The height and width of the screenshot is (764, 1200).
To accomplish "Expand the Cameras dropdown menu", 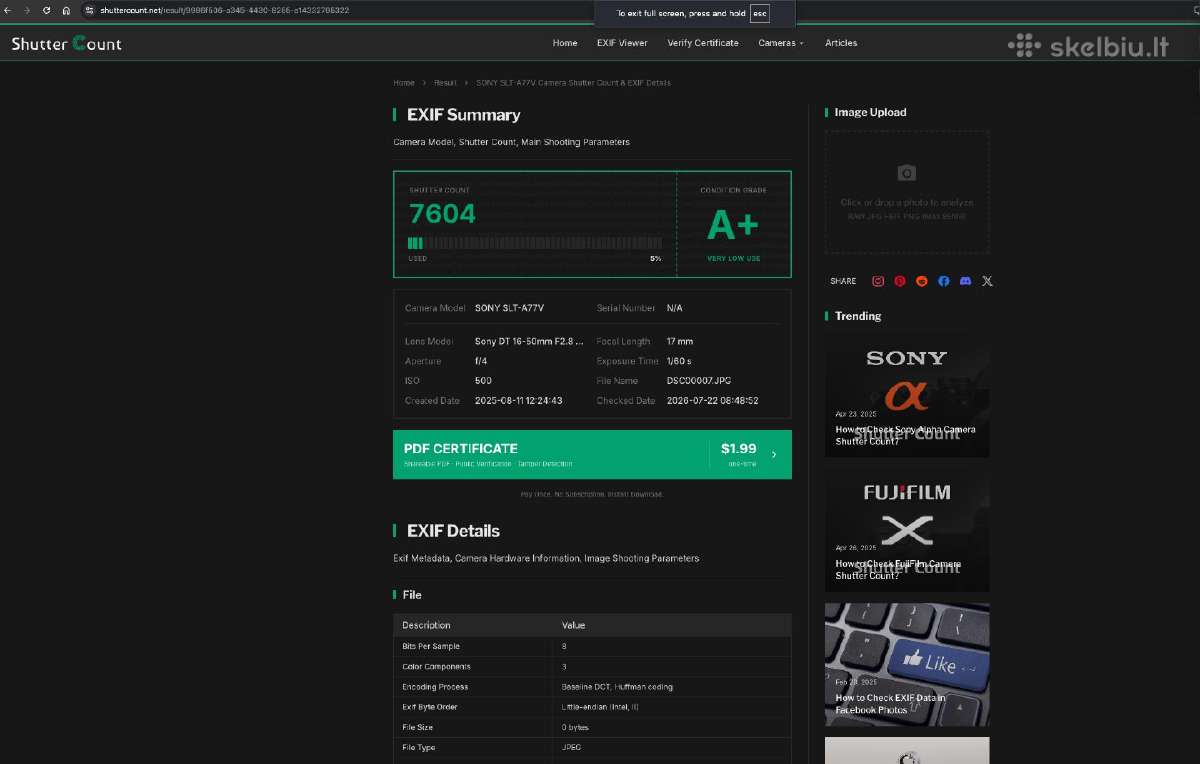I will 781,43.
